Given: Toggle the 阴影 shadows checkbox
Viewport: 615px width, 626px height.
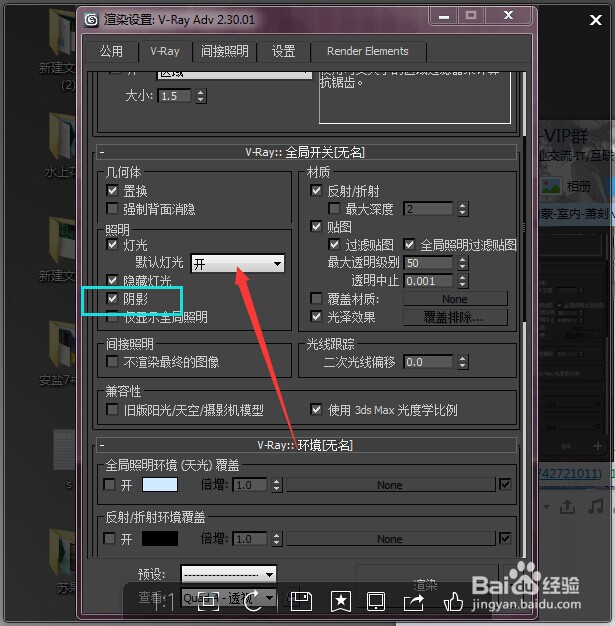Looking at the screenshot, I should [x=112, y=298].
